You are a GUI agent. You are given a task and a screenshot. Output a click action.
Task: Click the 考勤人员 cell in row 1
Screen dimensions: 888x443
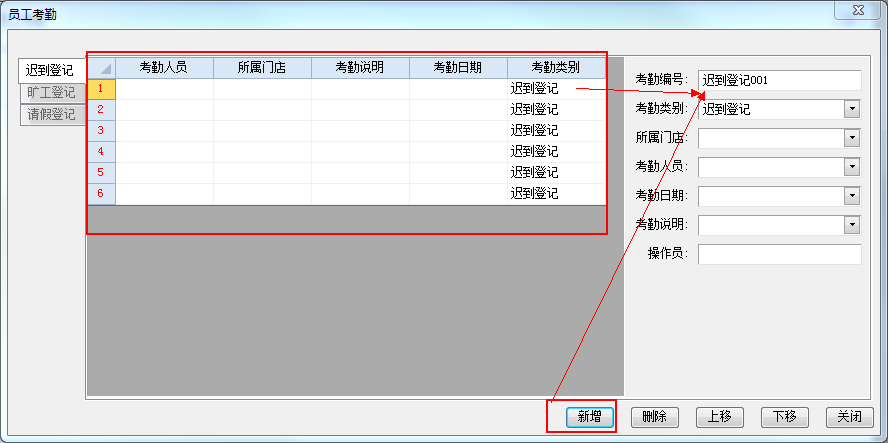point(164,89)
